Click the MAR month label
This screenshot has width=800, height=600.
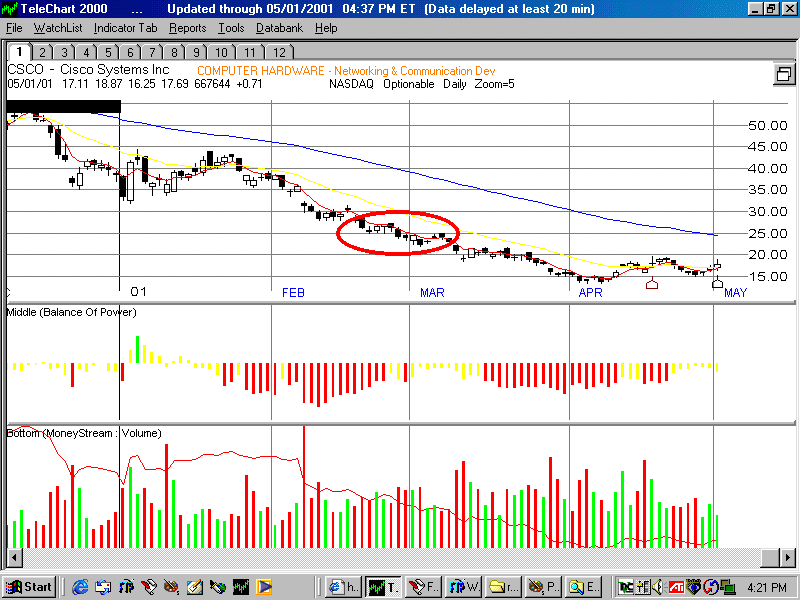click(x=432, y=292)
